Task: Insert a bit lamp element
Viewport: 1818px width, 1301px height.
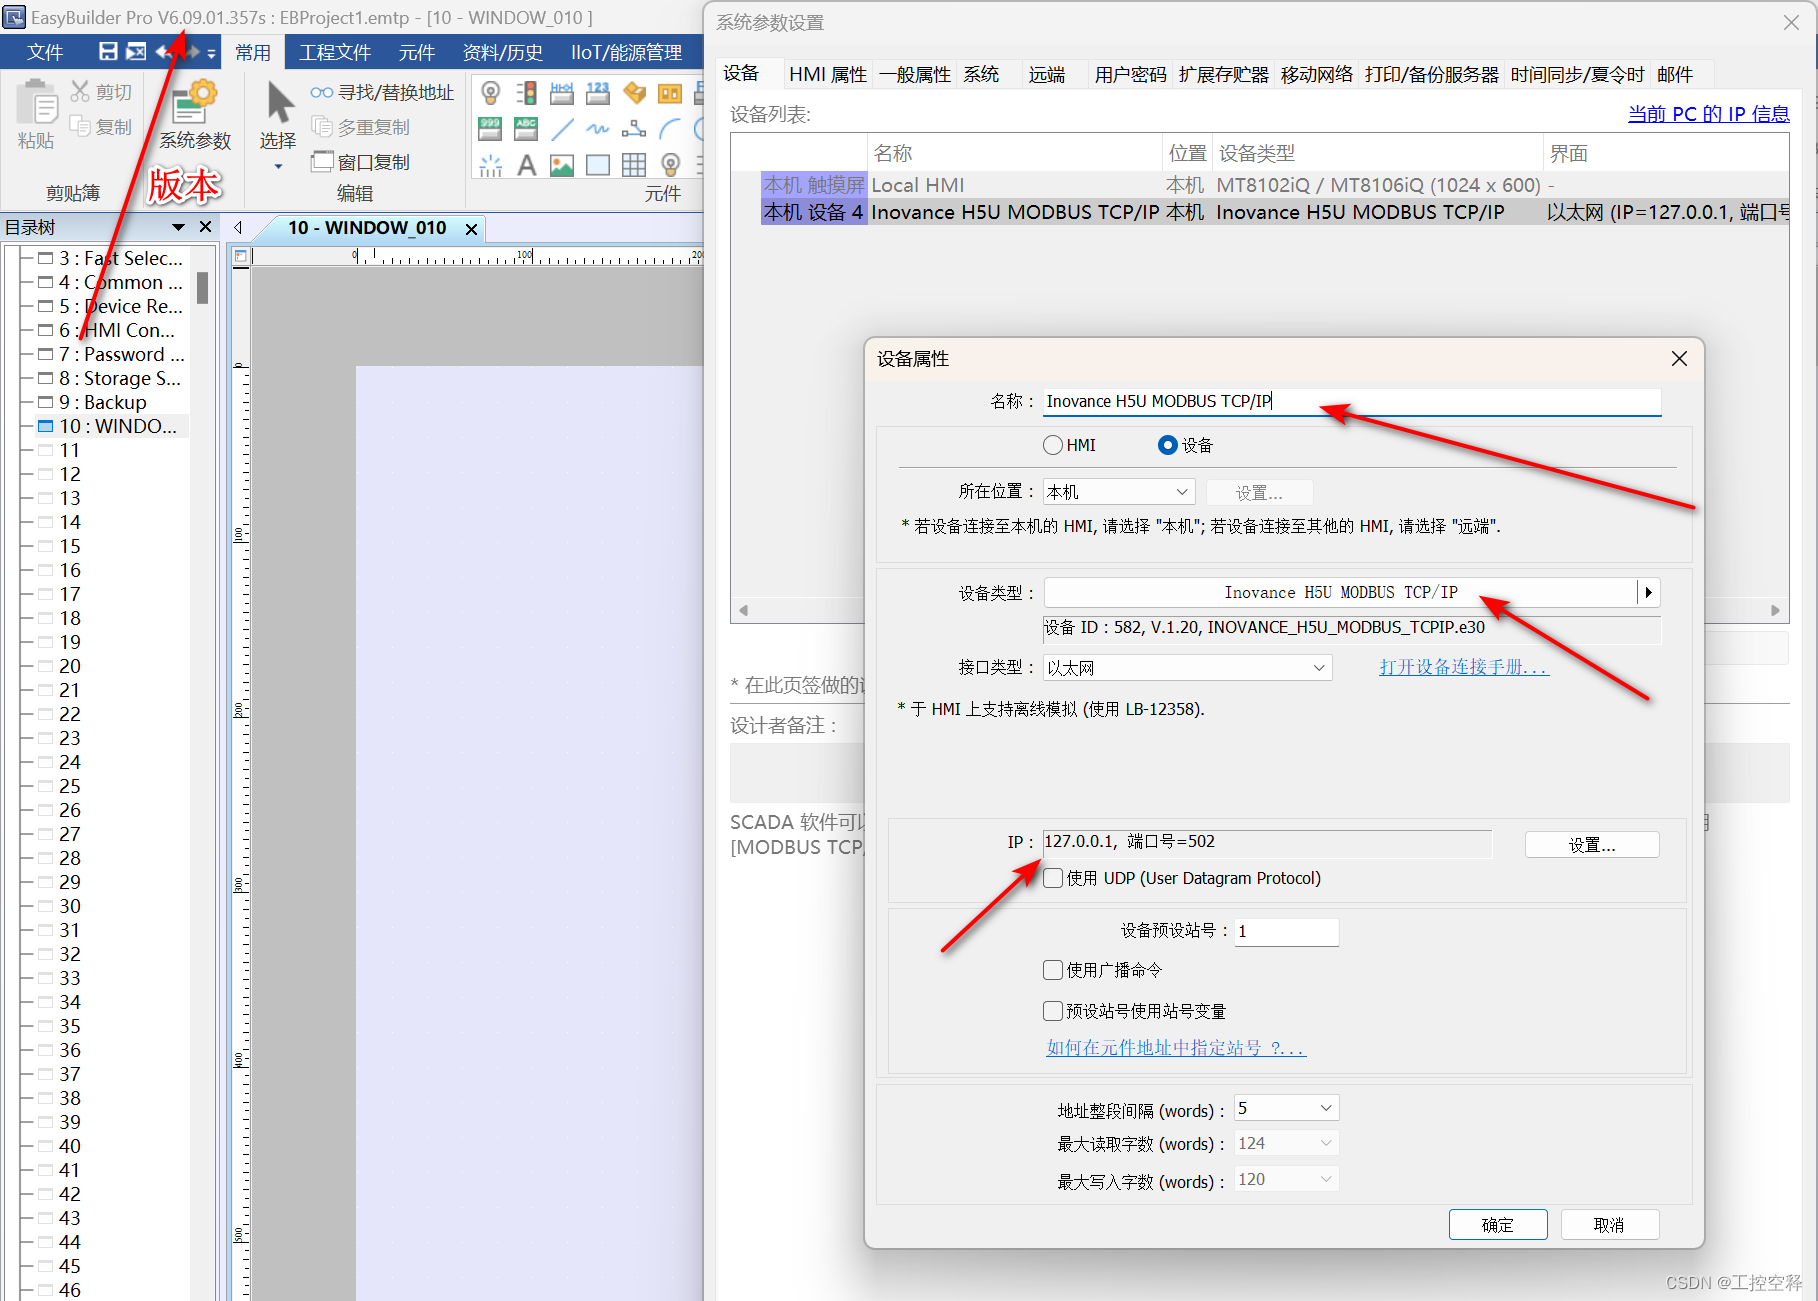Action: point(490,92)
